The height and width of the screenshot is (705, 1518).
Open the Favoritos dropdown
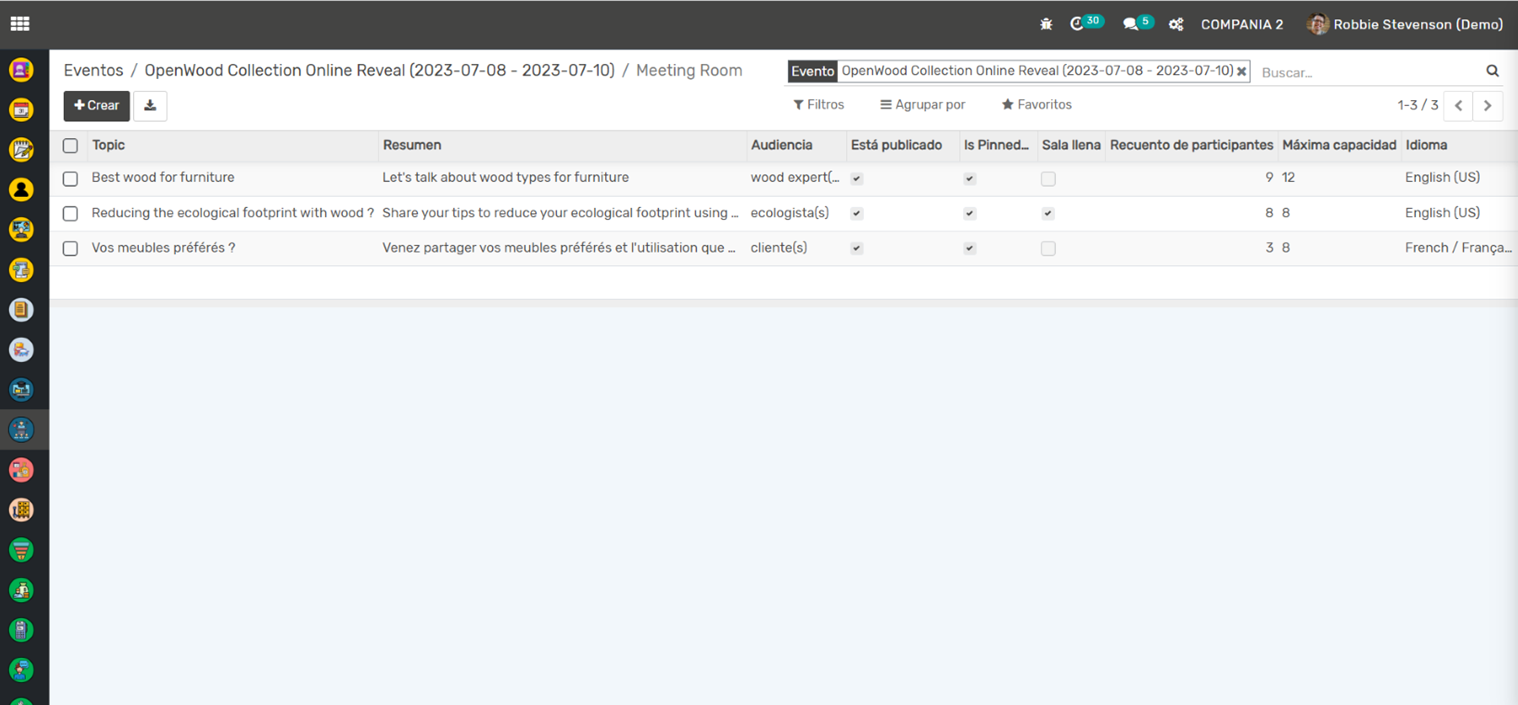1036,105
